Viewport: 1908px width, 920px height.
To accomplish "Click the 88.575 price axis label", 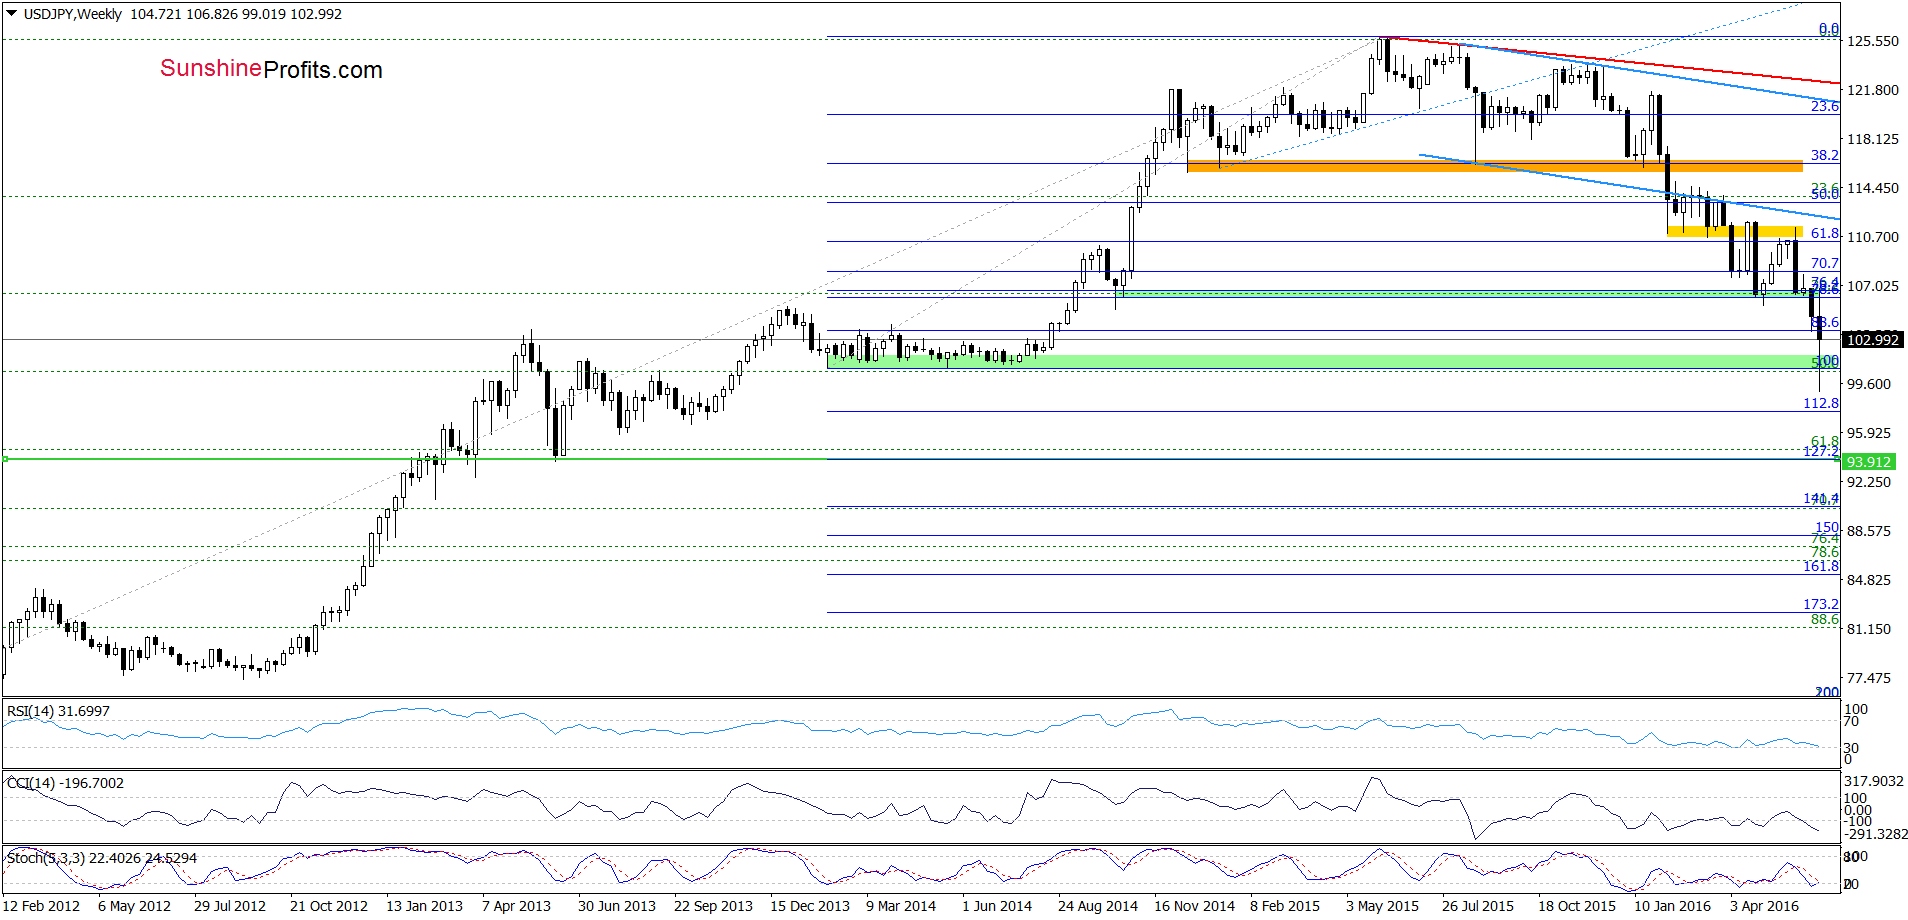I will pyautogui.click(x=1869, y=531).
